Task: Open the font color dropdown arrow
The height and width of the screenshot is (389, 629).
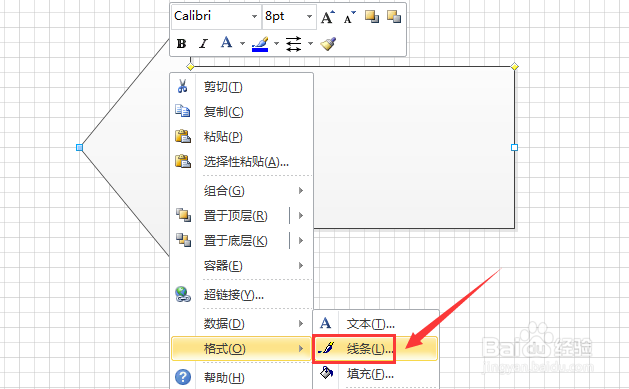Action: 242,43
